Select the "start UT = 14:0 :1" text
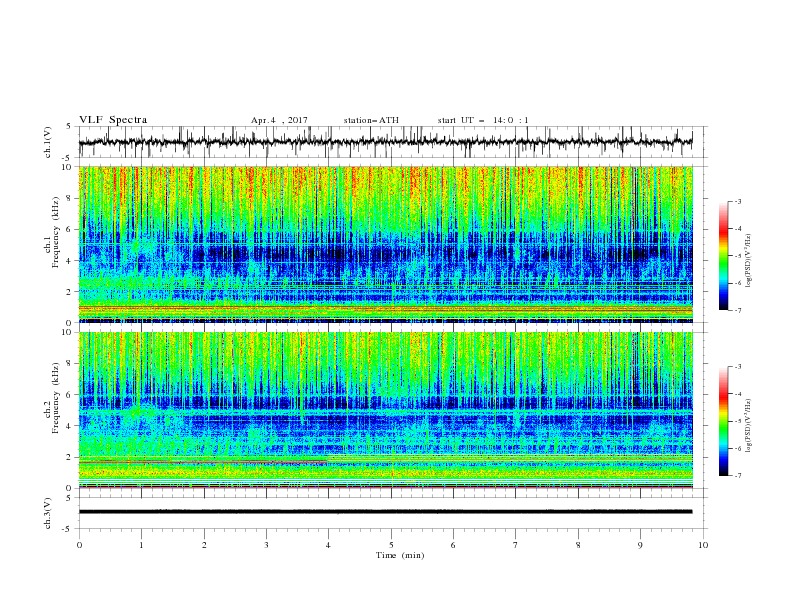This screenshot has width=792, height=612. pos(483,120)
